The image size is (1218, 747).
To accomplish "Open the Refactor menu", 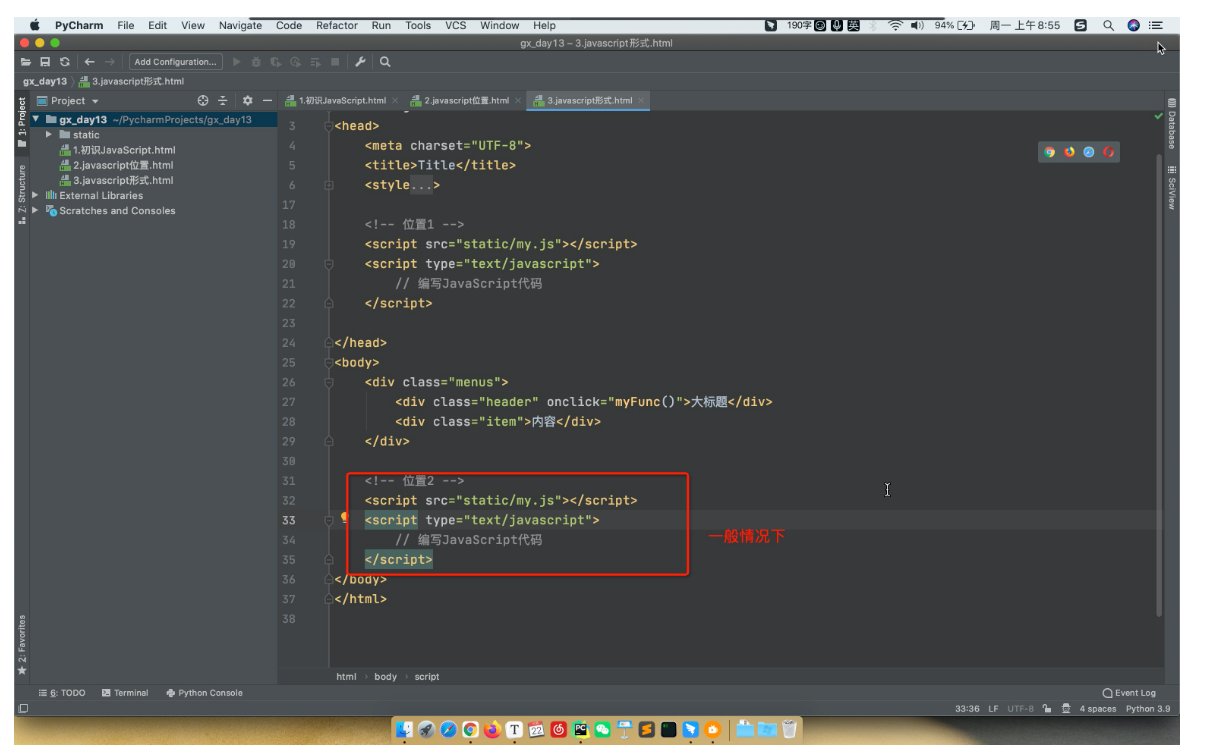I will 337,25.
